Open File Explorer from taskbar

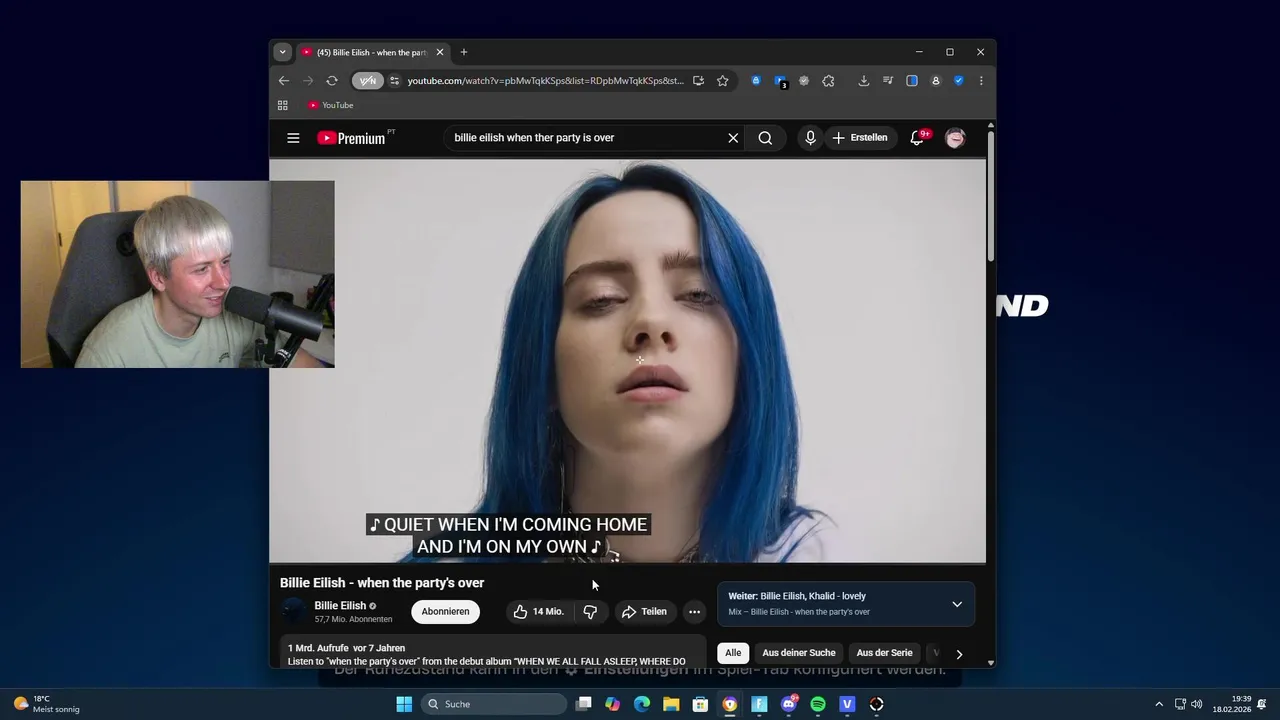[671, 704]
